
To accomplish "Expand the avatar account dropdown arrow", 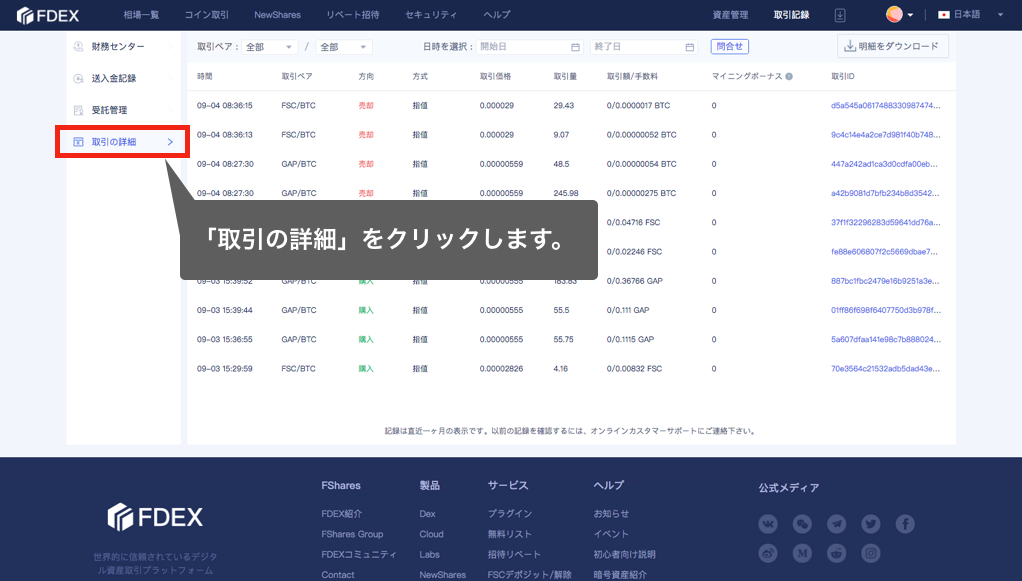I will tap(910, 14).
